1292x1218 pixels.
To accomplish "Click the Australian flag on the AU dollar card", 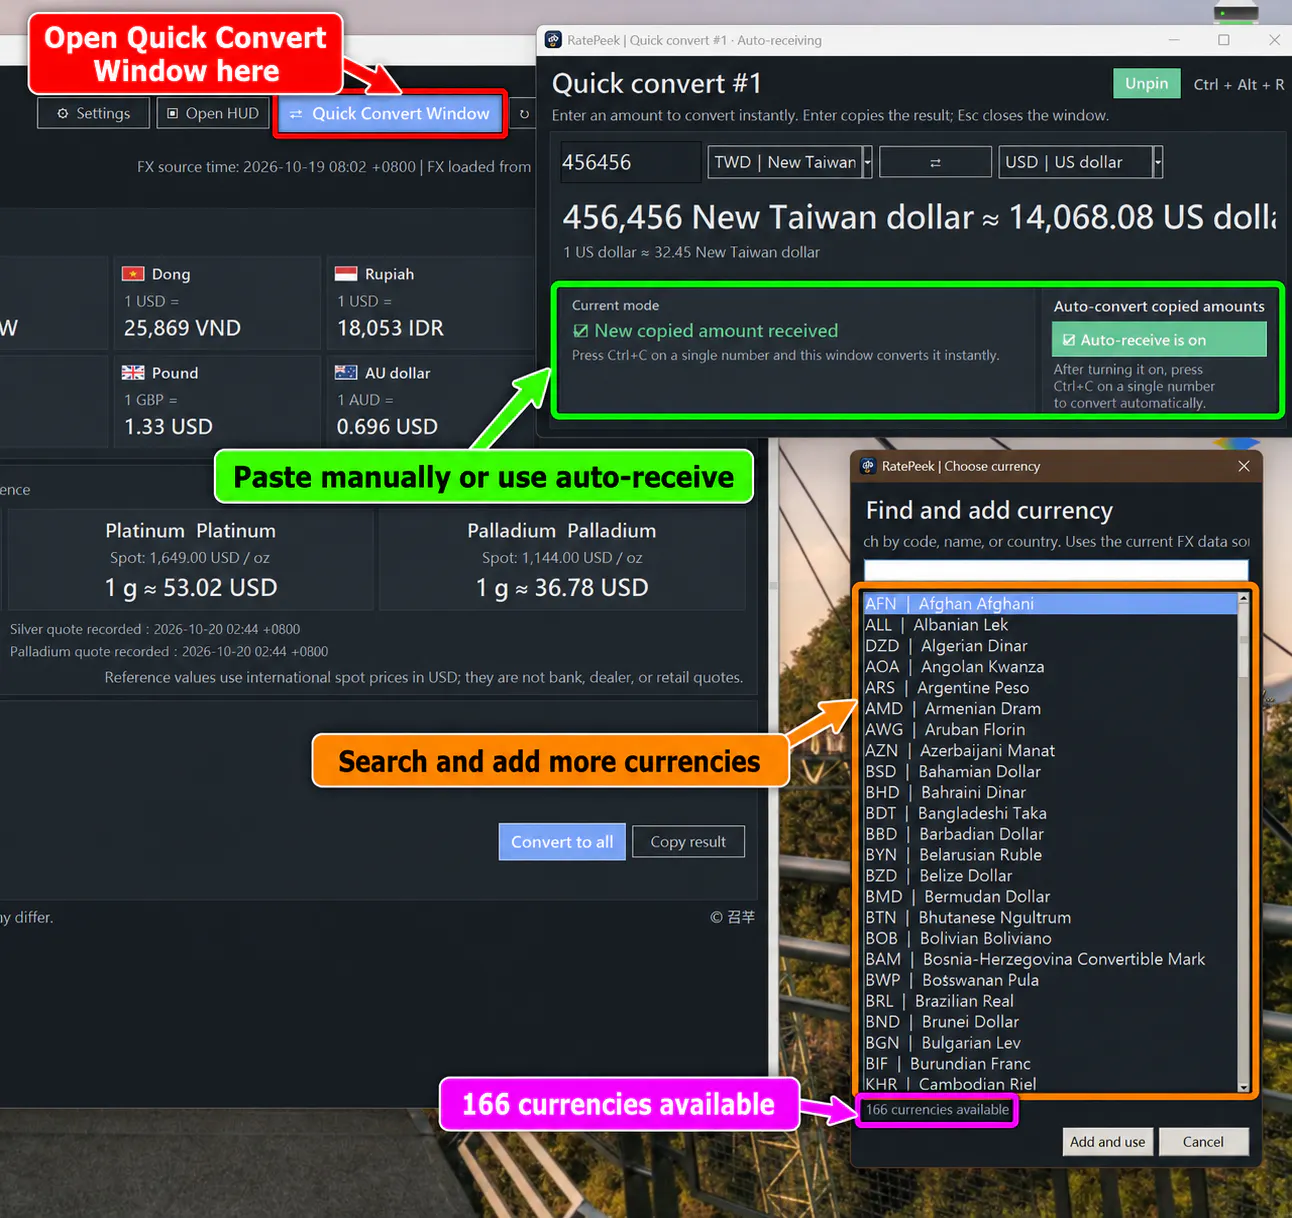I will coord(346,372).
